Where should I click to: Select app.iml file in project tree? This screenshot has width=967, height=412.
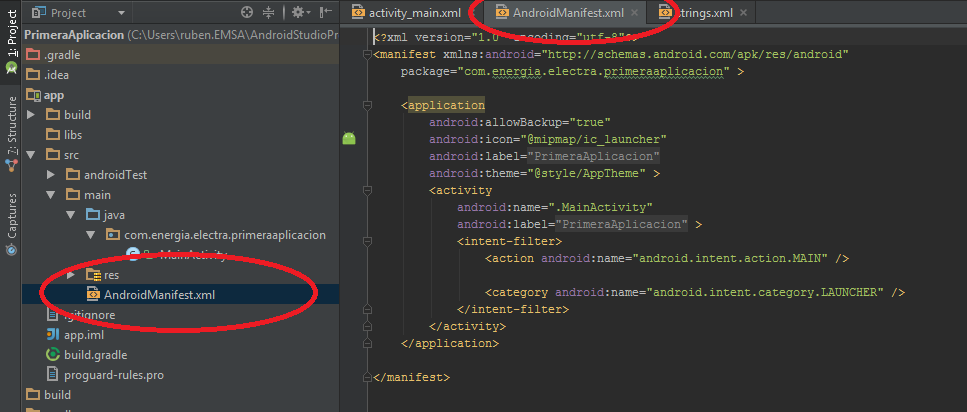(x=84, y=335)
